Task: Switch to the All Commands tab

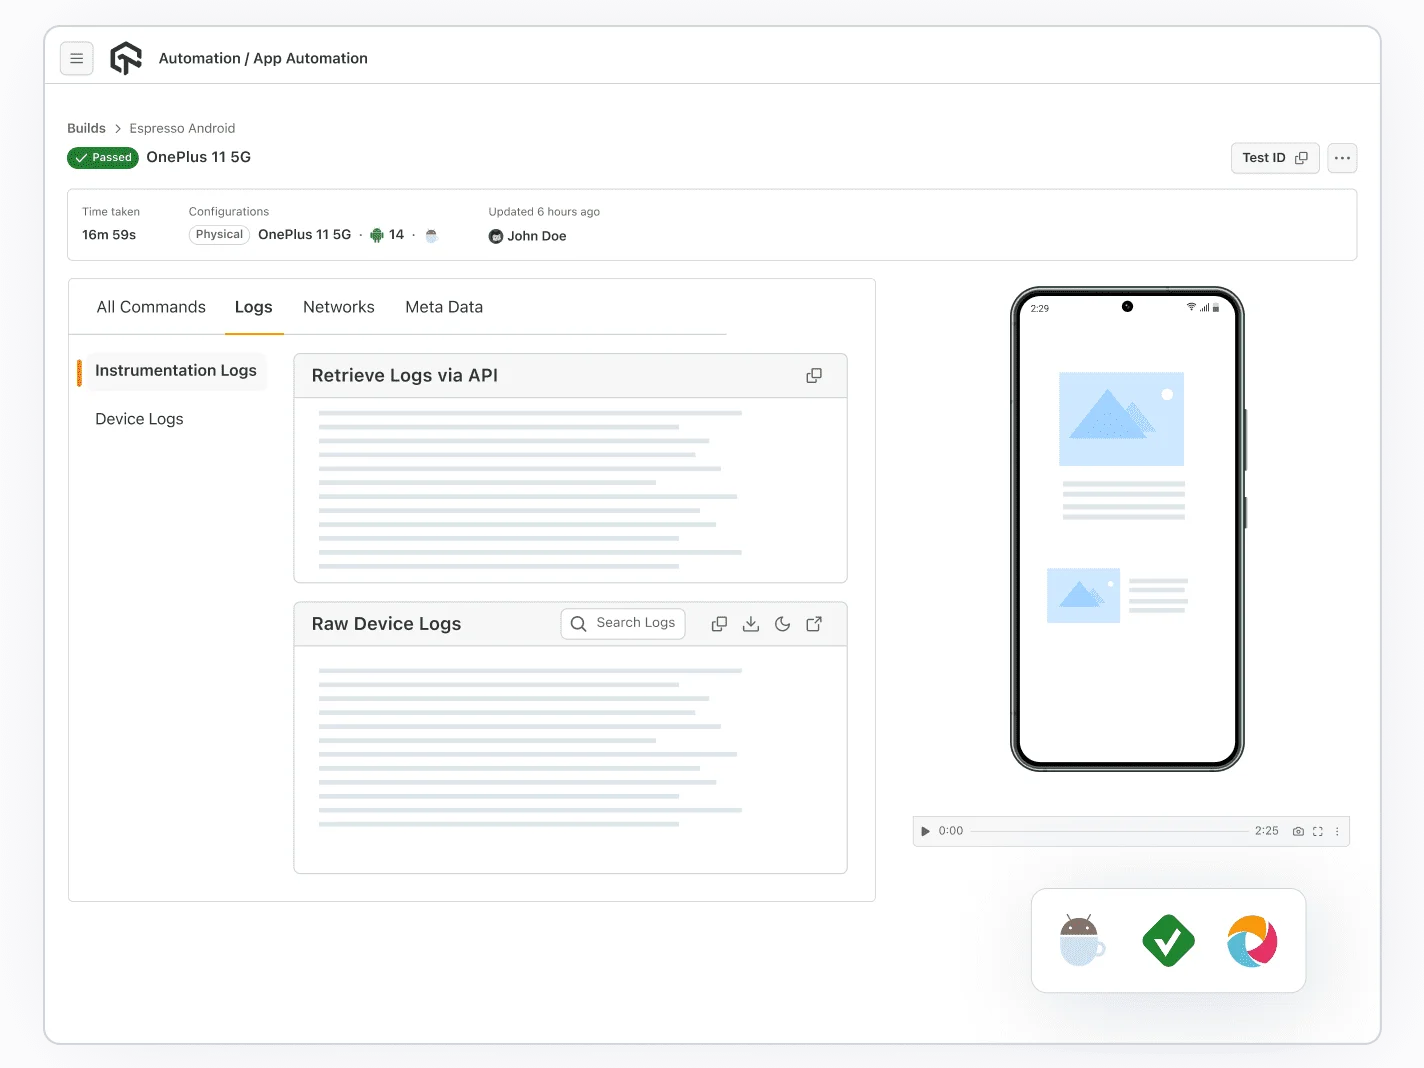Action: [x=151, y=307]
